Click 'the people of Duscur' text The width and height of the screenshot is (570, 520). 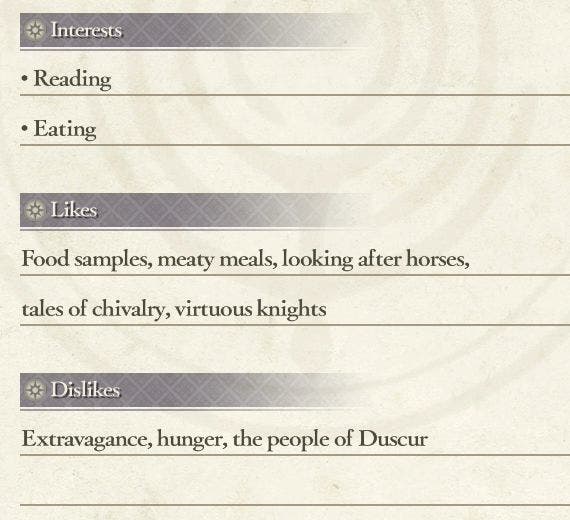[x=330, y=439]
